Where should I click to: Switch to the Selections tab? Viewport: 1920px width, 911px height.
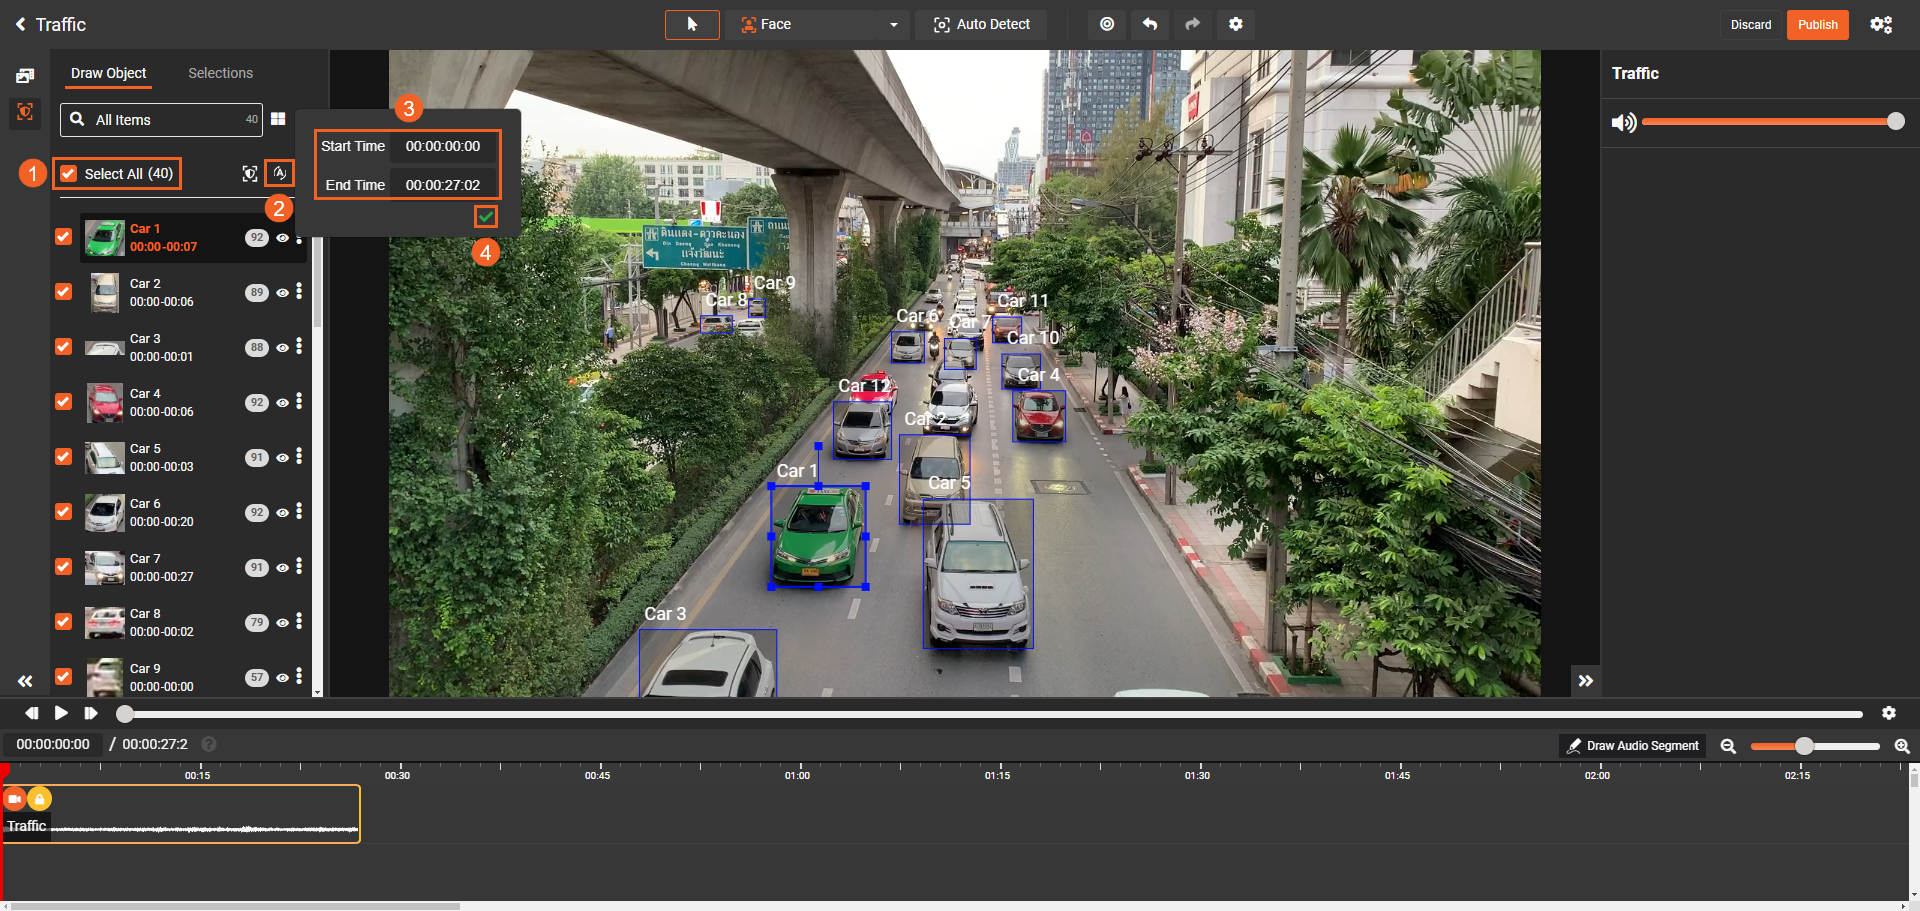click(x=220, y=73)
